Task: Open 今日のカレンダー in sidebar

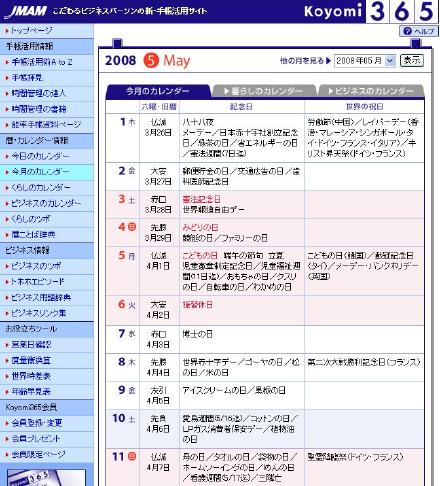Action: pos(40,156)
